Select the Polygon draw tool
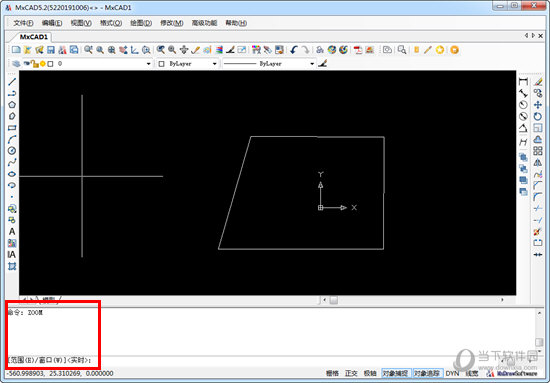The height and width of the screenshot is (383, 550). point(12,105)
